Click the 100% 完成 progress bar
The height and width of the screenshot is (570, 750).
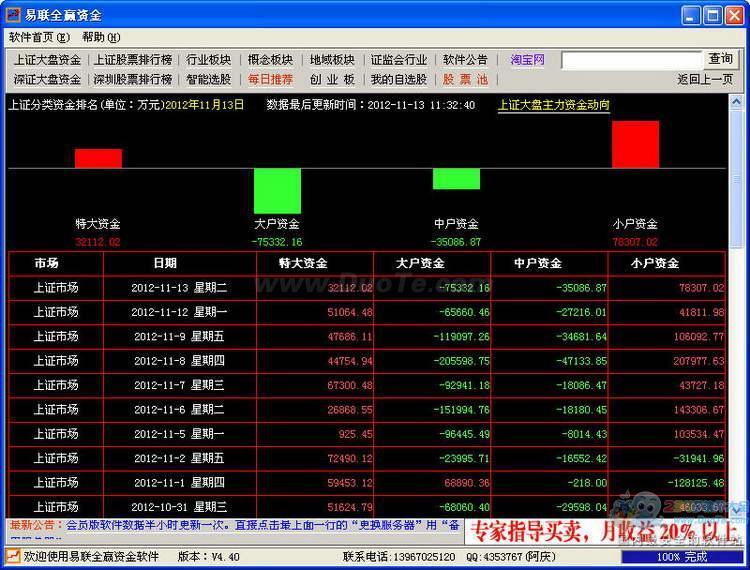682,557
